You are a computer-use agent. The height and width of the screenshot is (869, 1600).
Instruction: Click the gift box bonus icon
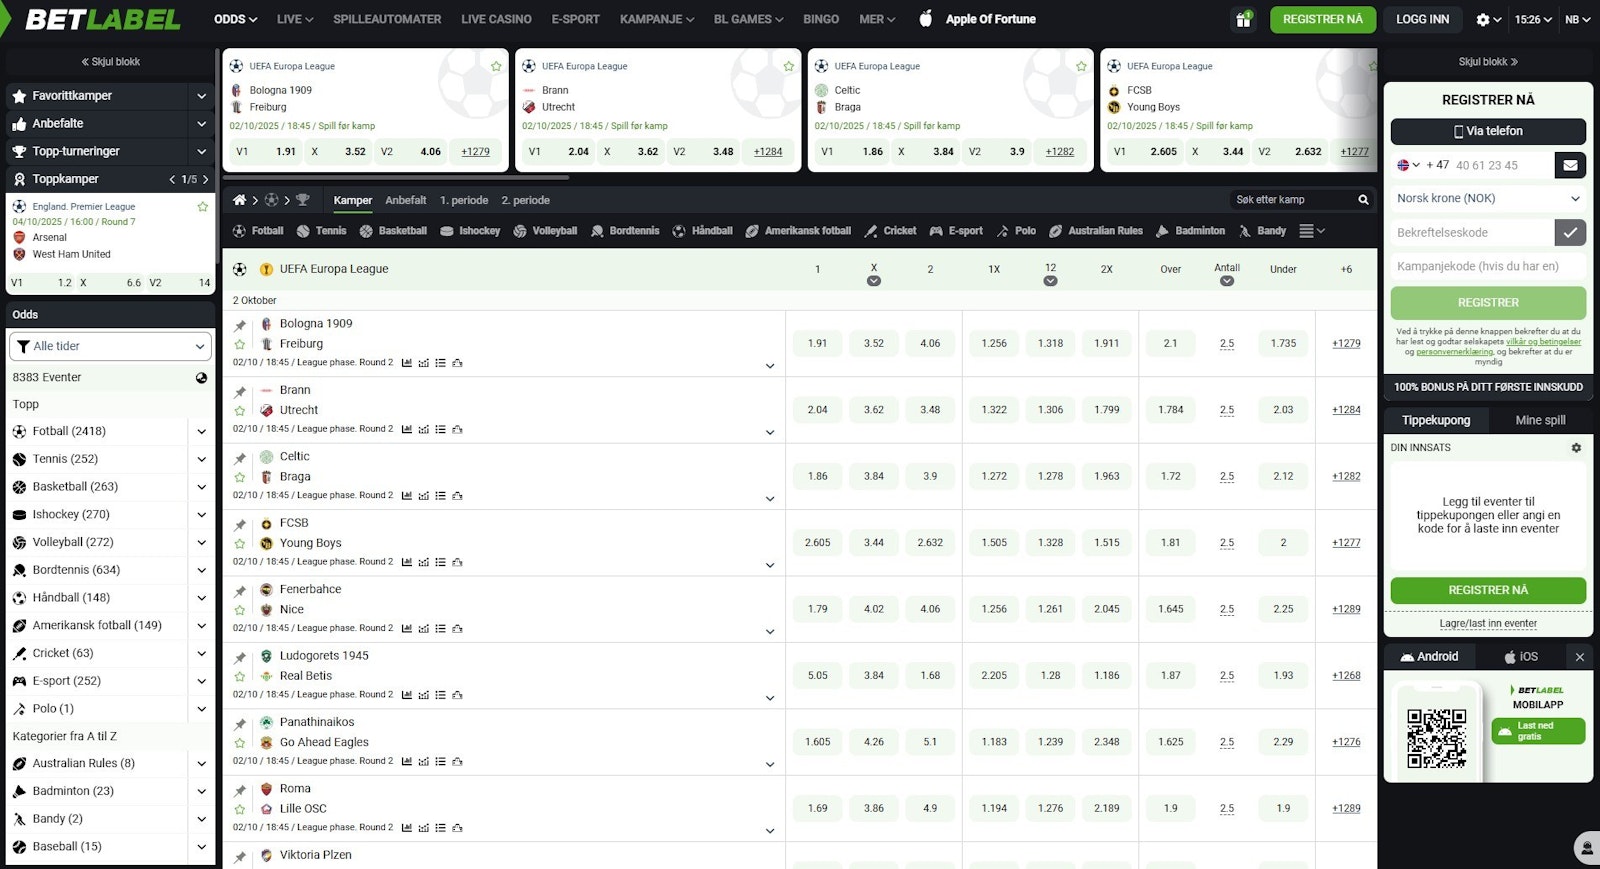[x=1243, y=19]
